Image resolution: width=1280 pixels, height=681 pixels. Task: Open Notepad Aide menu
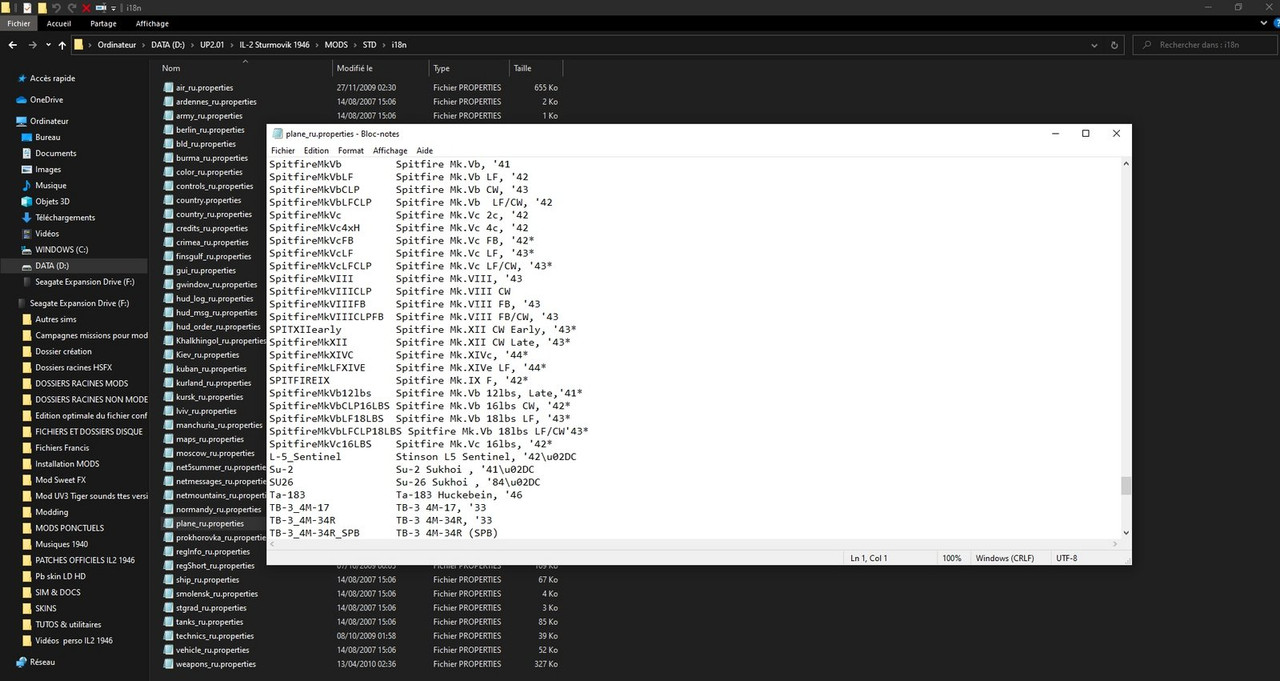coord(425,151)
